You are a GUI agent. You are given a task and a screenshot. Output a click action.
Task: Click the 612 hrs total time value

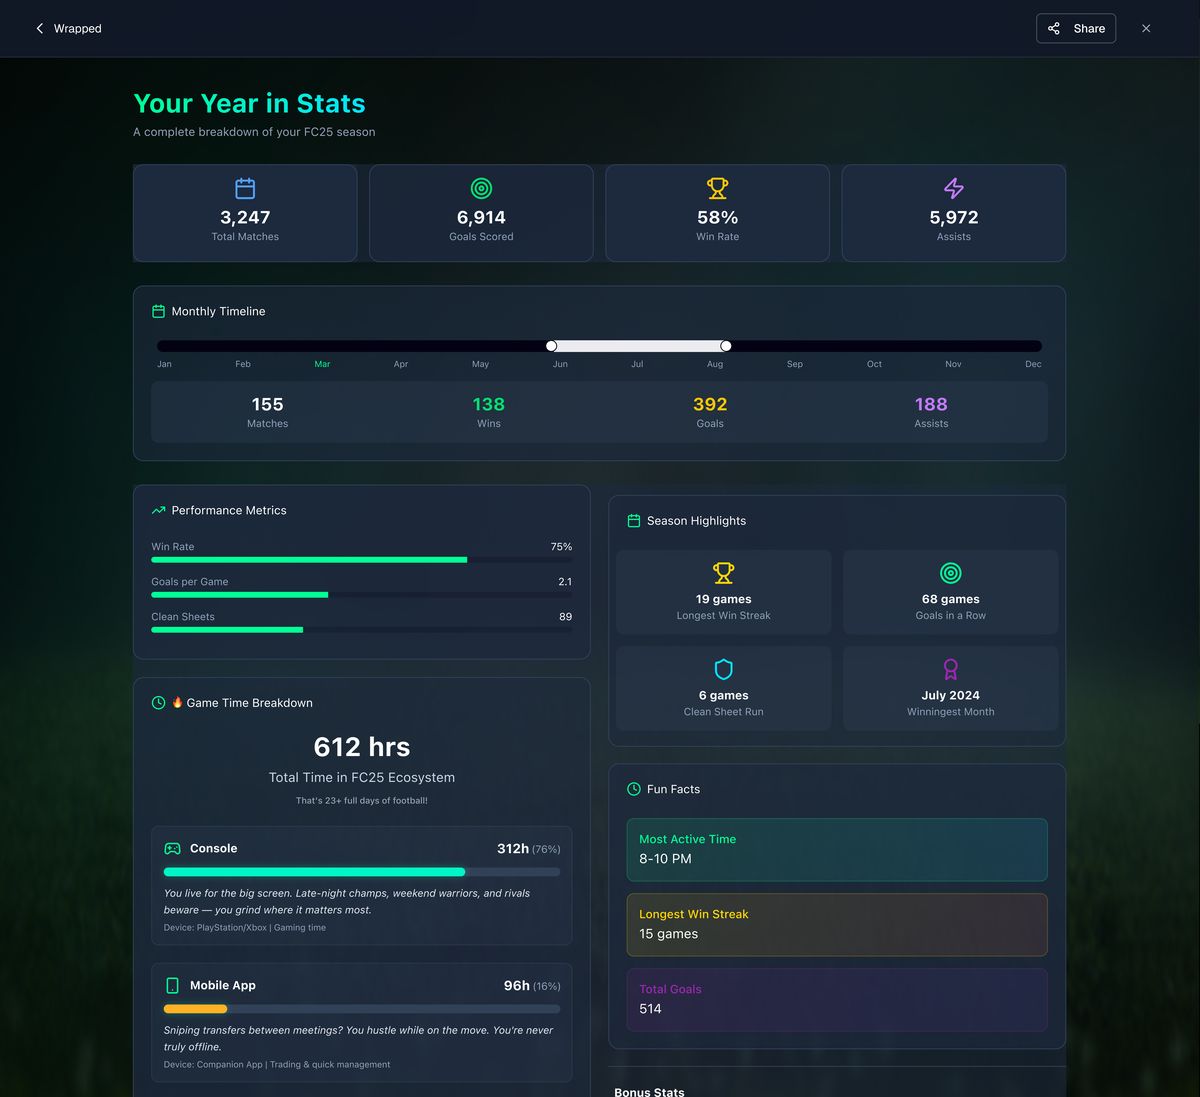click(362, 747)
